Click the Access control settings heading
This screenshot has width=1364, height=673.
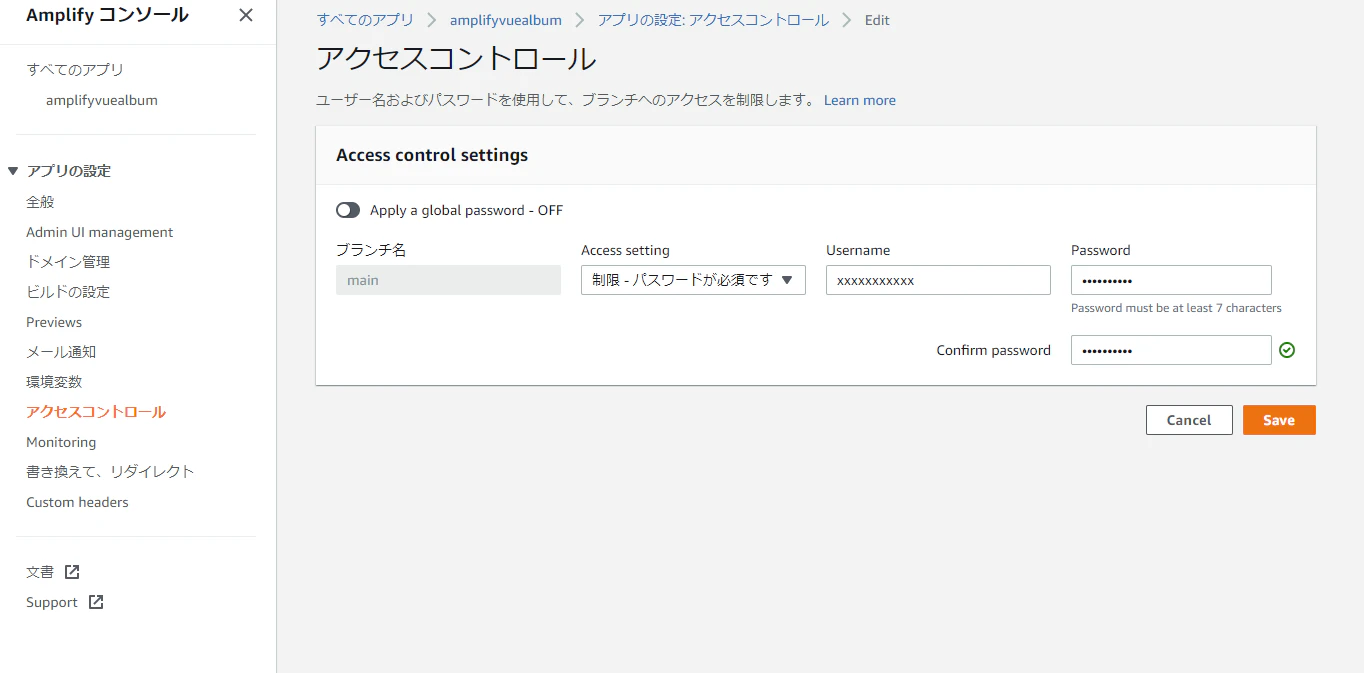(x=432, y=155)
